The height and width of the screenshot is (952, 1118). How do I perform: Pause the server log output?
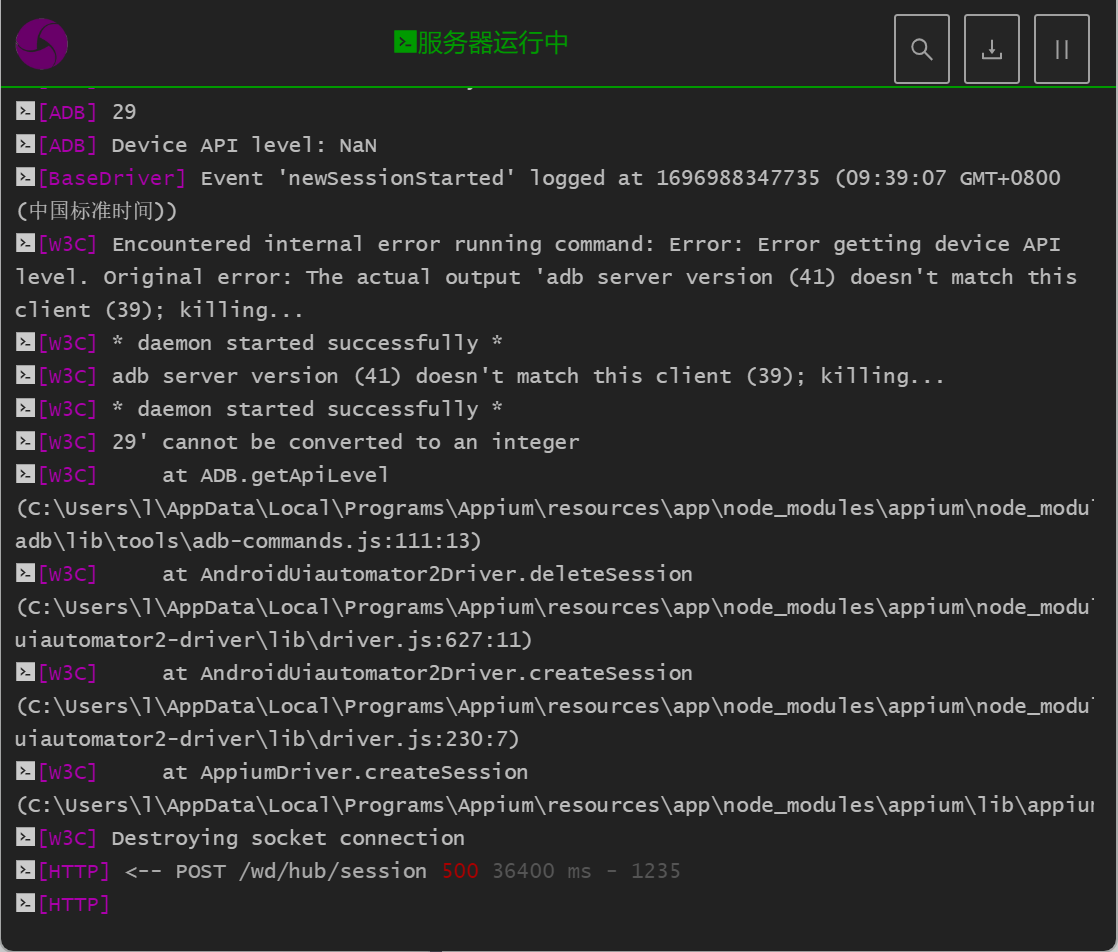[x=1061, y=49]
